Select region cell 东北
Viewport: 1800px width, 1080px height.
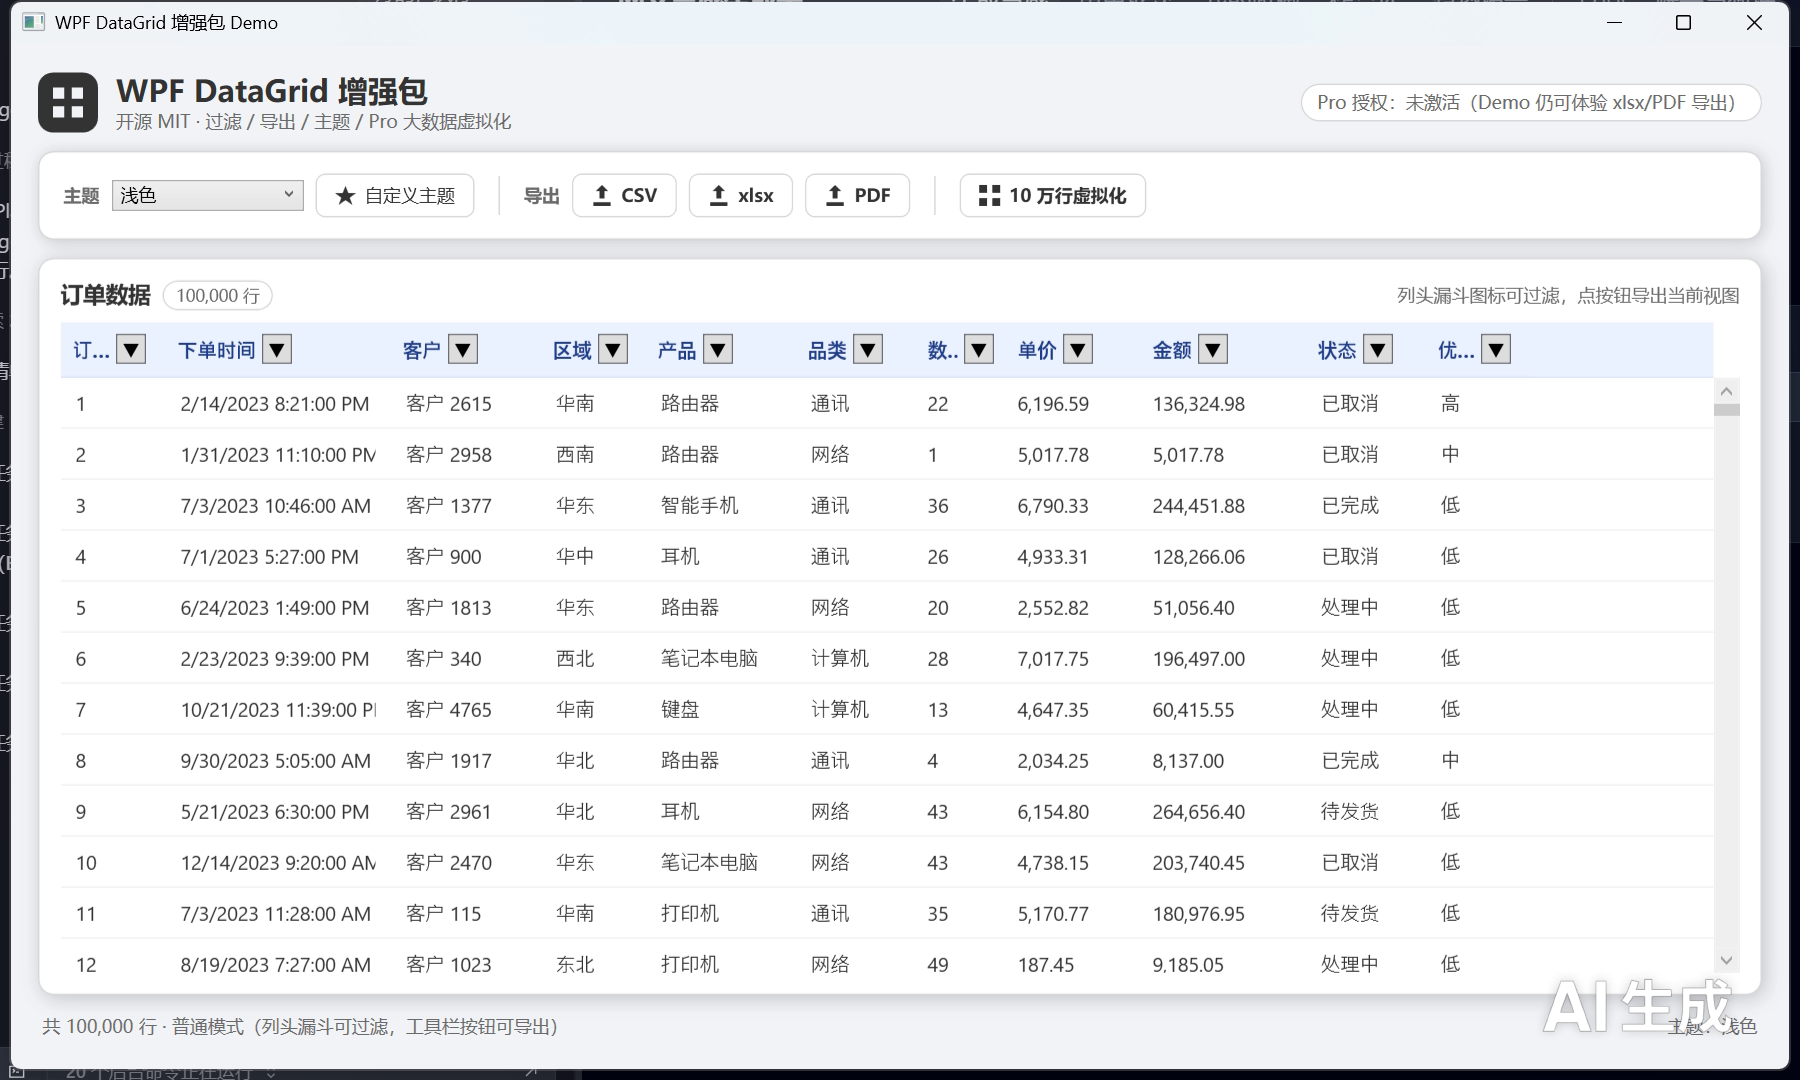[x=575, y=965]
